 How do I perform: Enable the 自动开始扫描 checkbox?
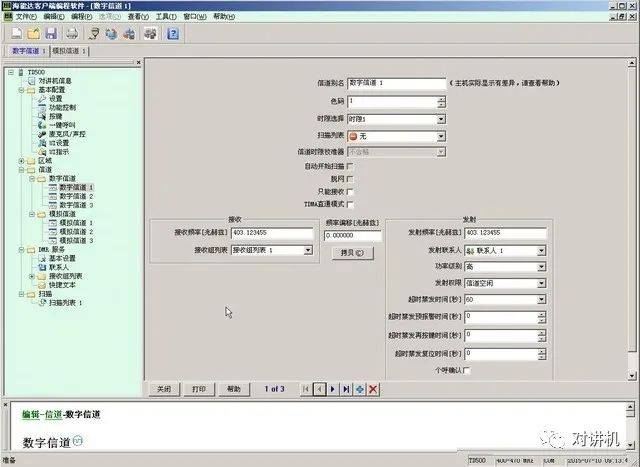pyautogui.click(x=349, y=165)
